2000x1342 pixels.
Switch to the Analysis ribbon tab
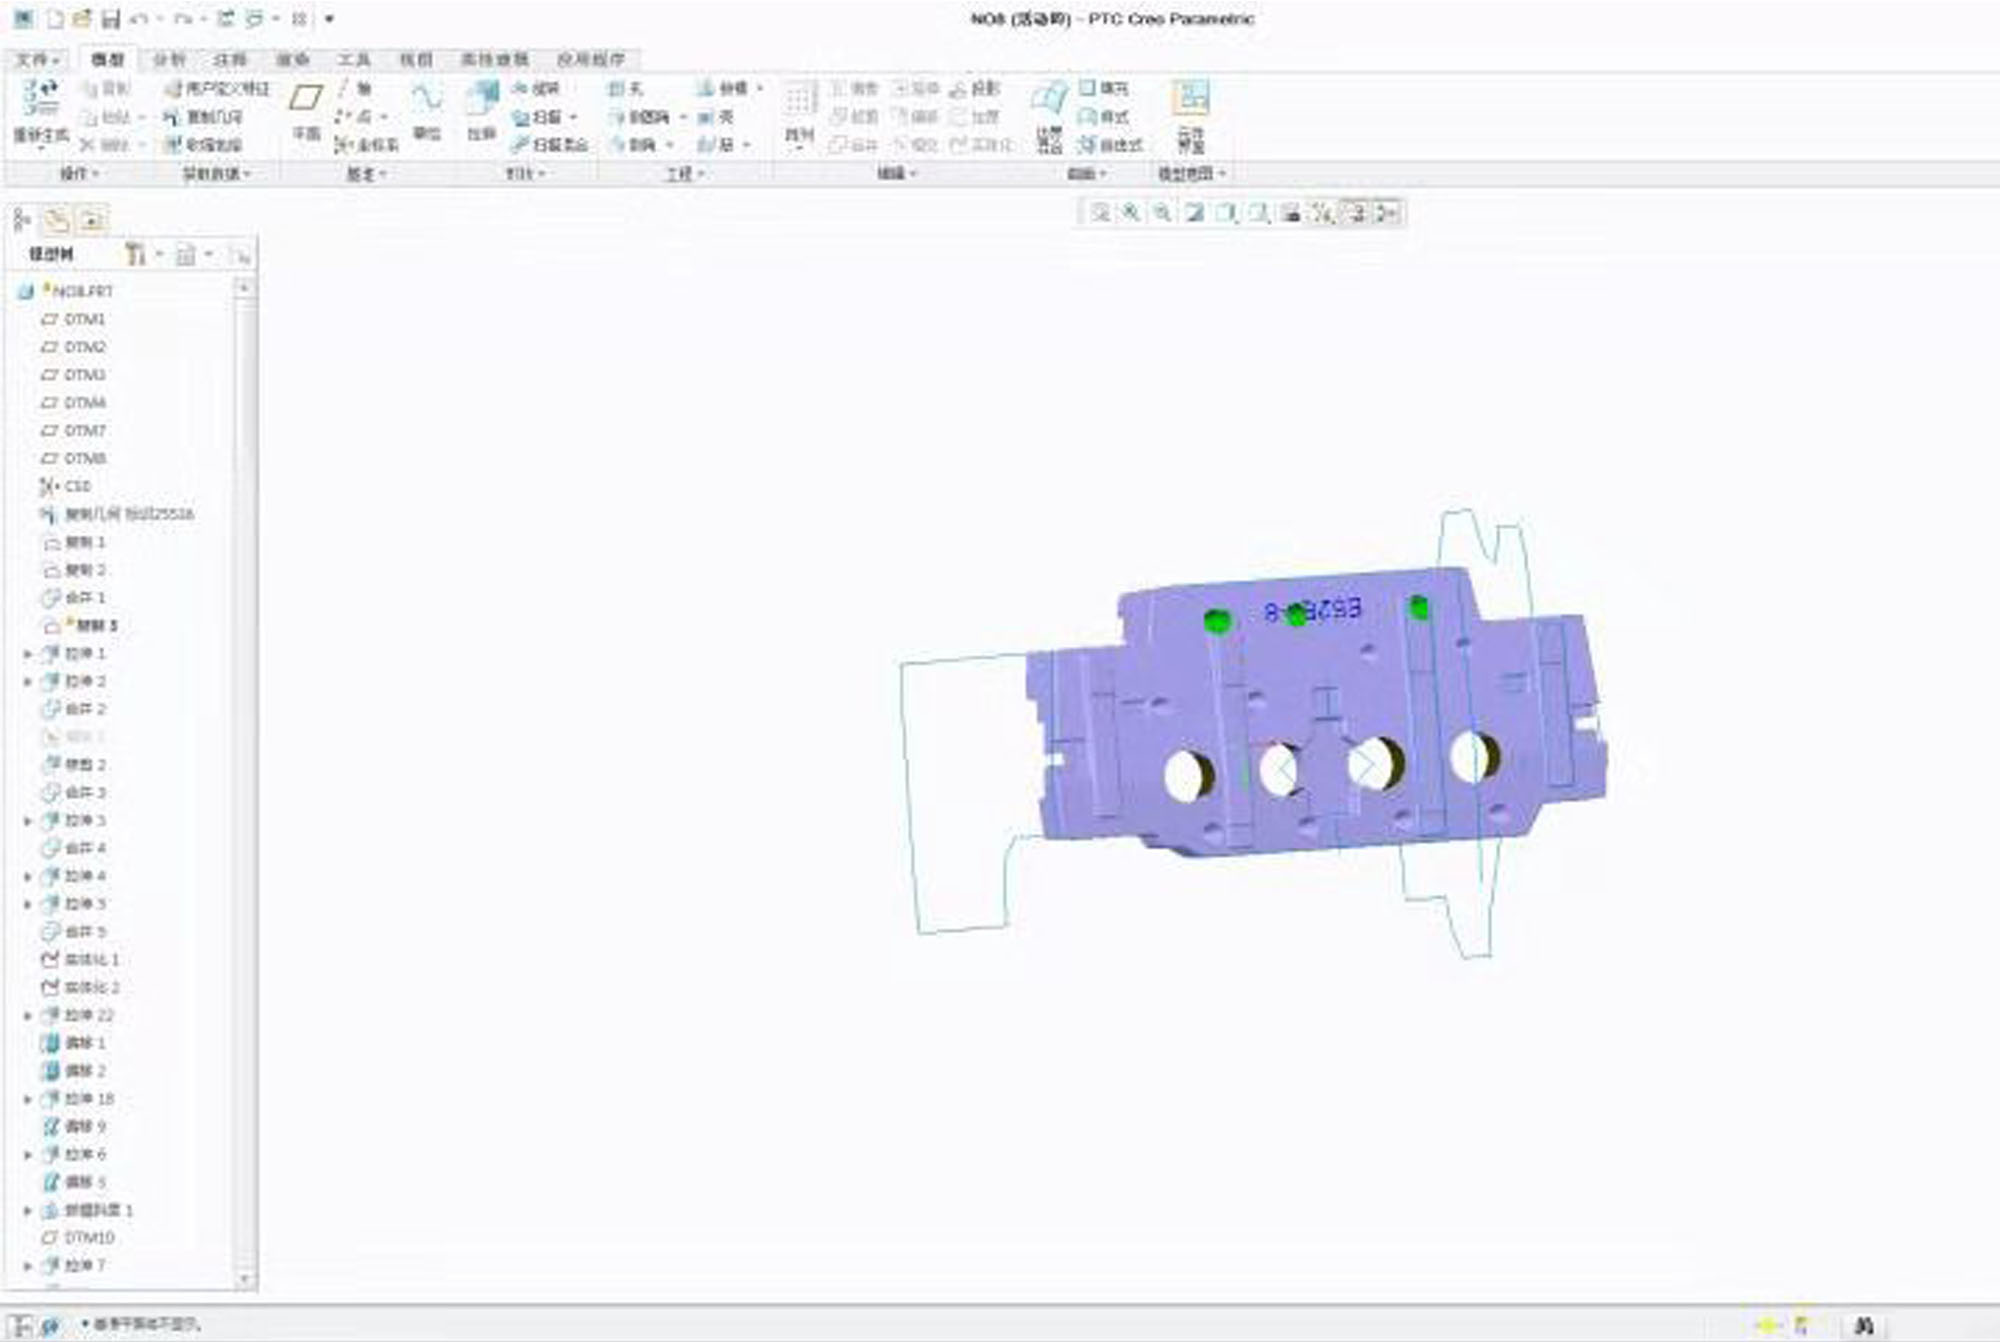coord(169,60)
